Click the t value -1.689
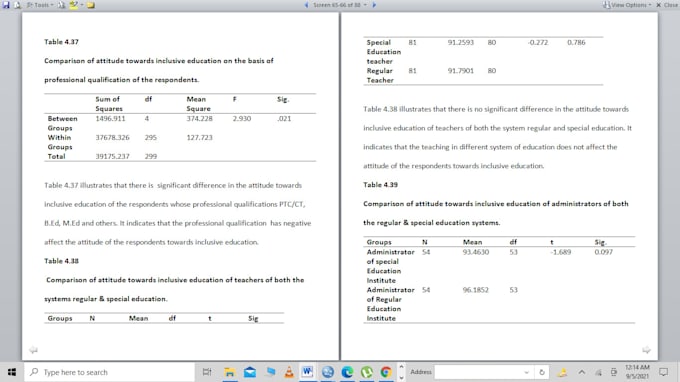 point(560,252)
